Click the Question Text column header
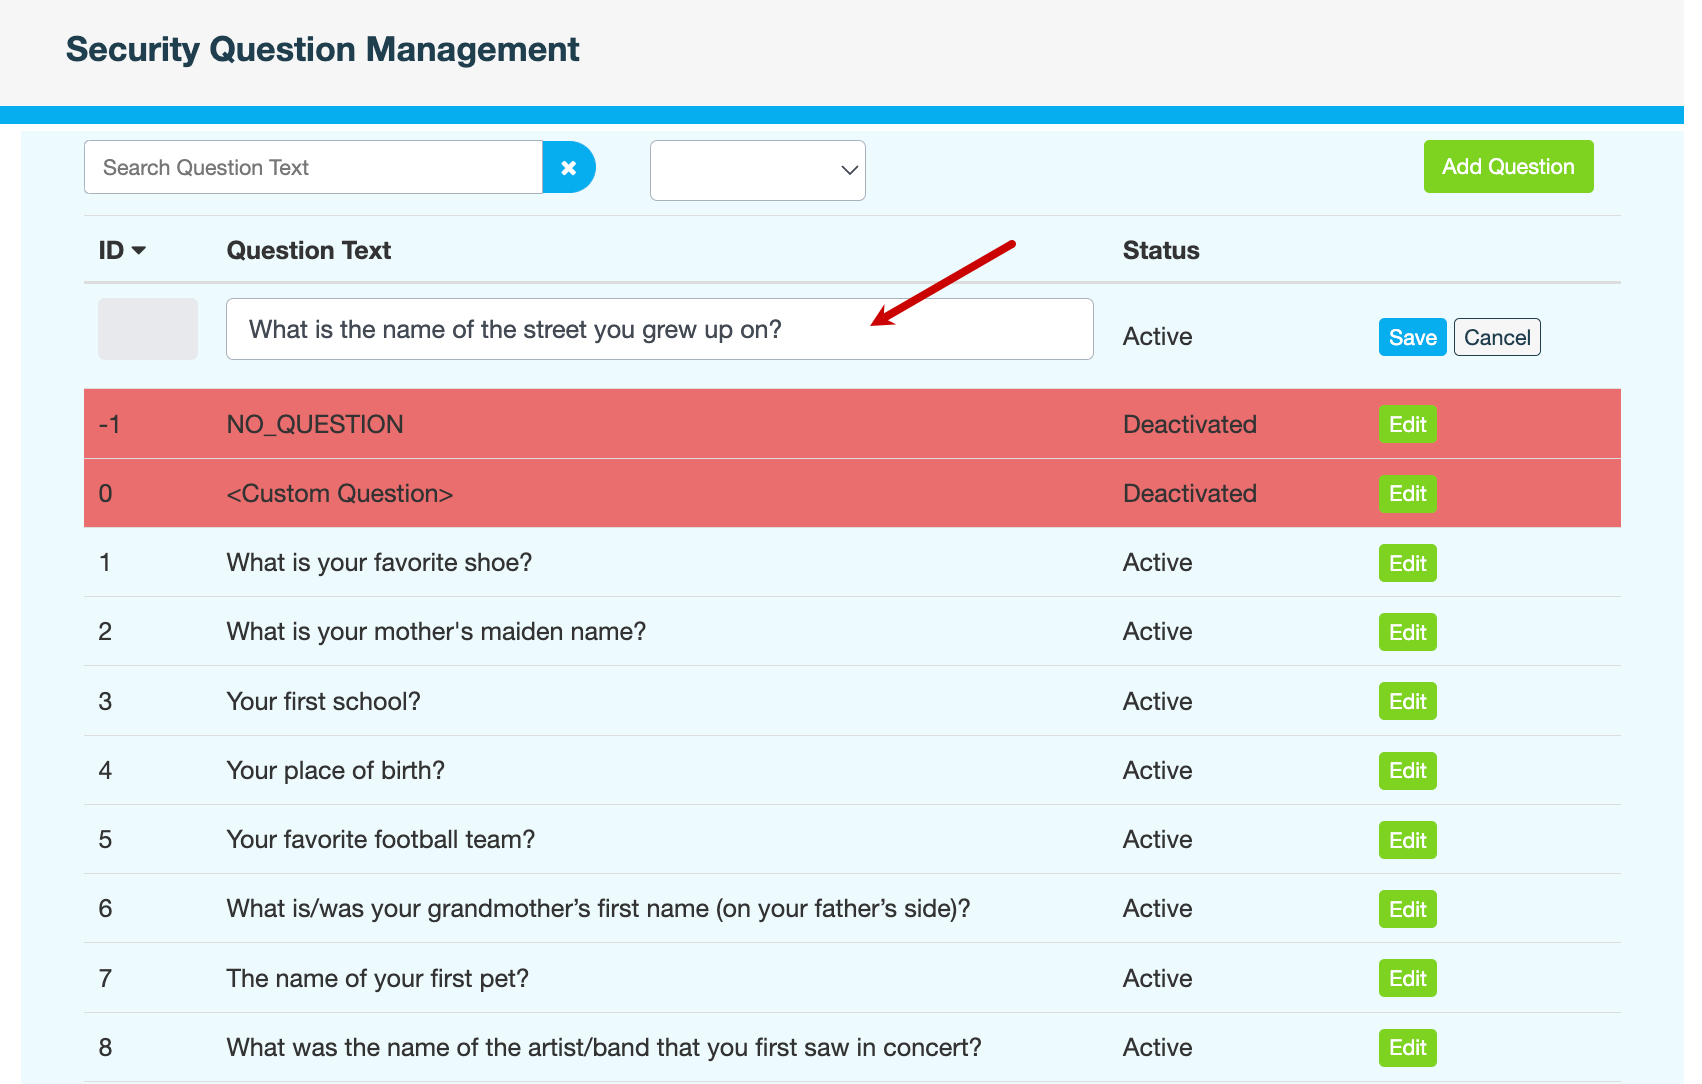 308,251
